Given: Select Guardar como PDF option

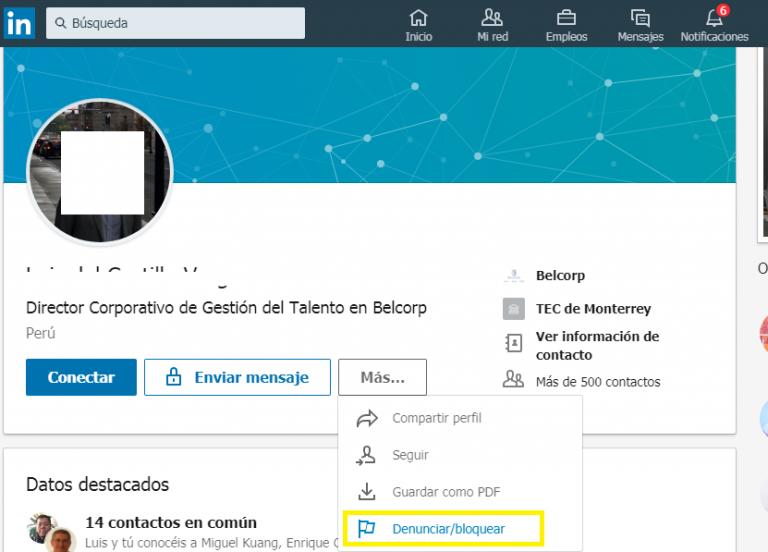Looking at the screenshot, I should point(445,492).
